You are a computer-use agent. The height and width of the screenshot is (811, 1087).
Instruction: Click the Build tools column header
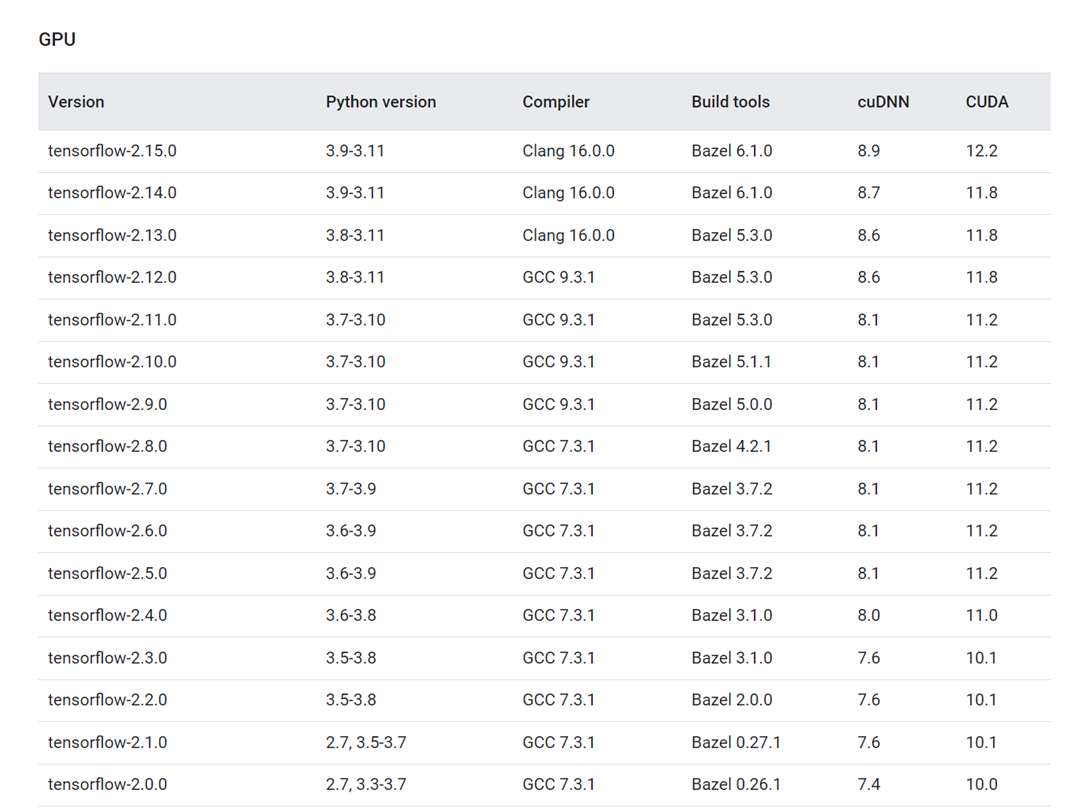pos(730,102)
